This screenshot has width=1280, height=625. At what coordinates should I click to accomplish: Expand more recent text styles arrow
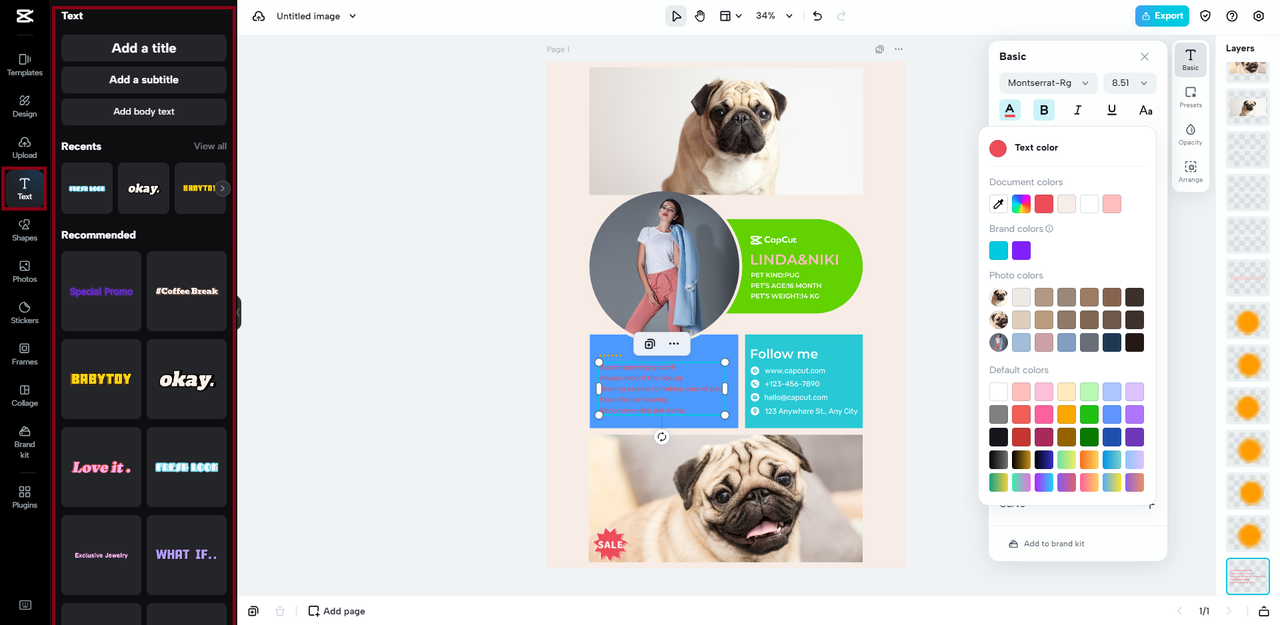(x=223, y=188)
